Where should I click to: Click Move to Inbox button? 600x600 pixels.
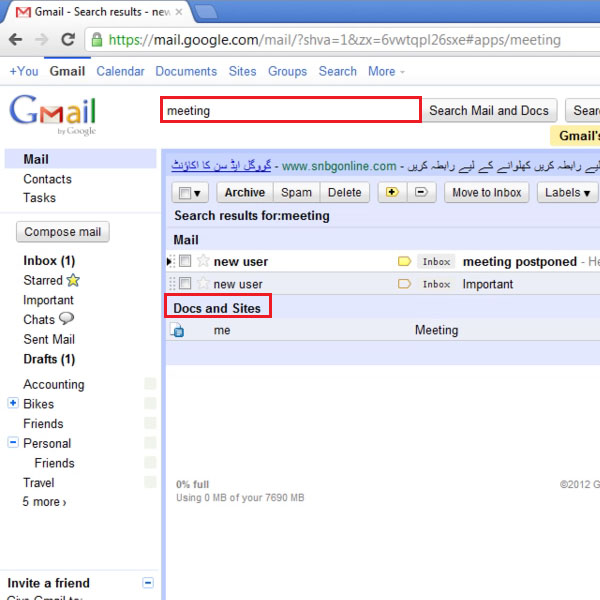[487, 192]
